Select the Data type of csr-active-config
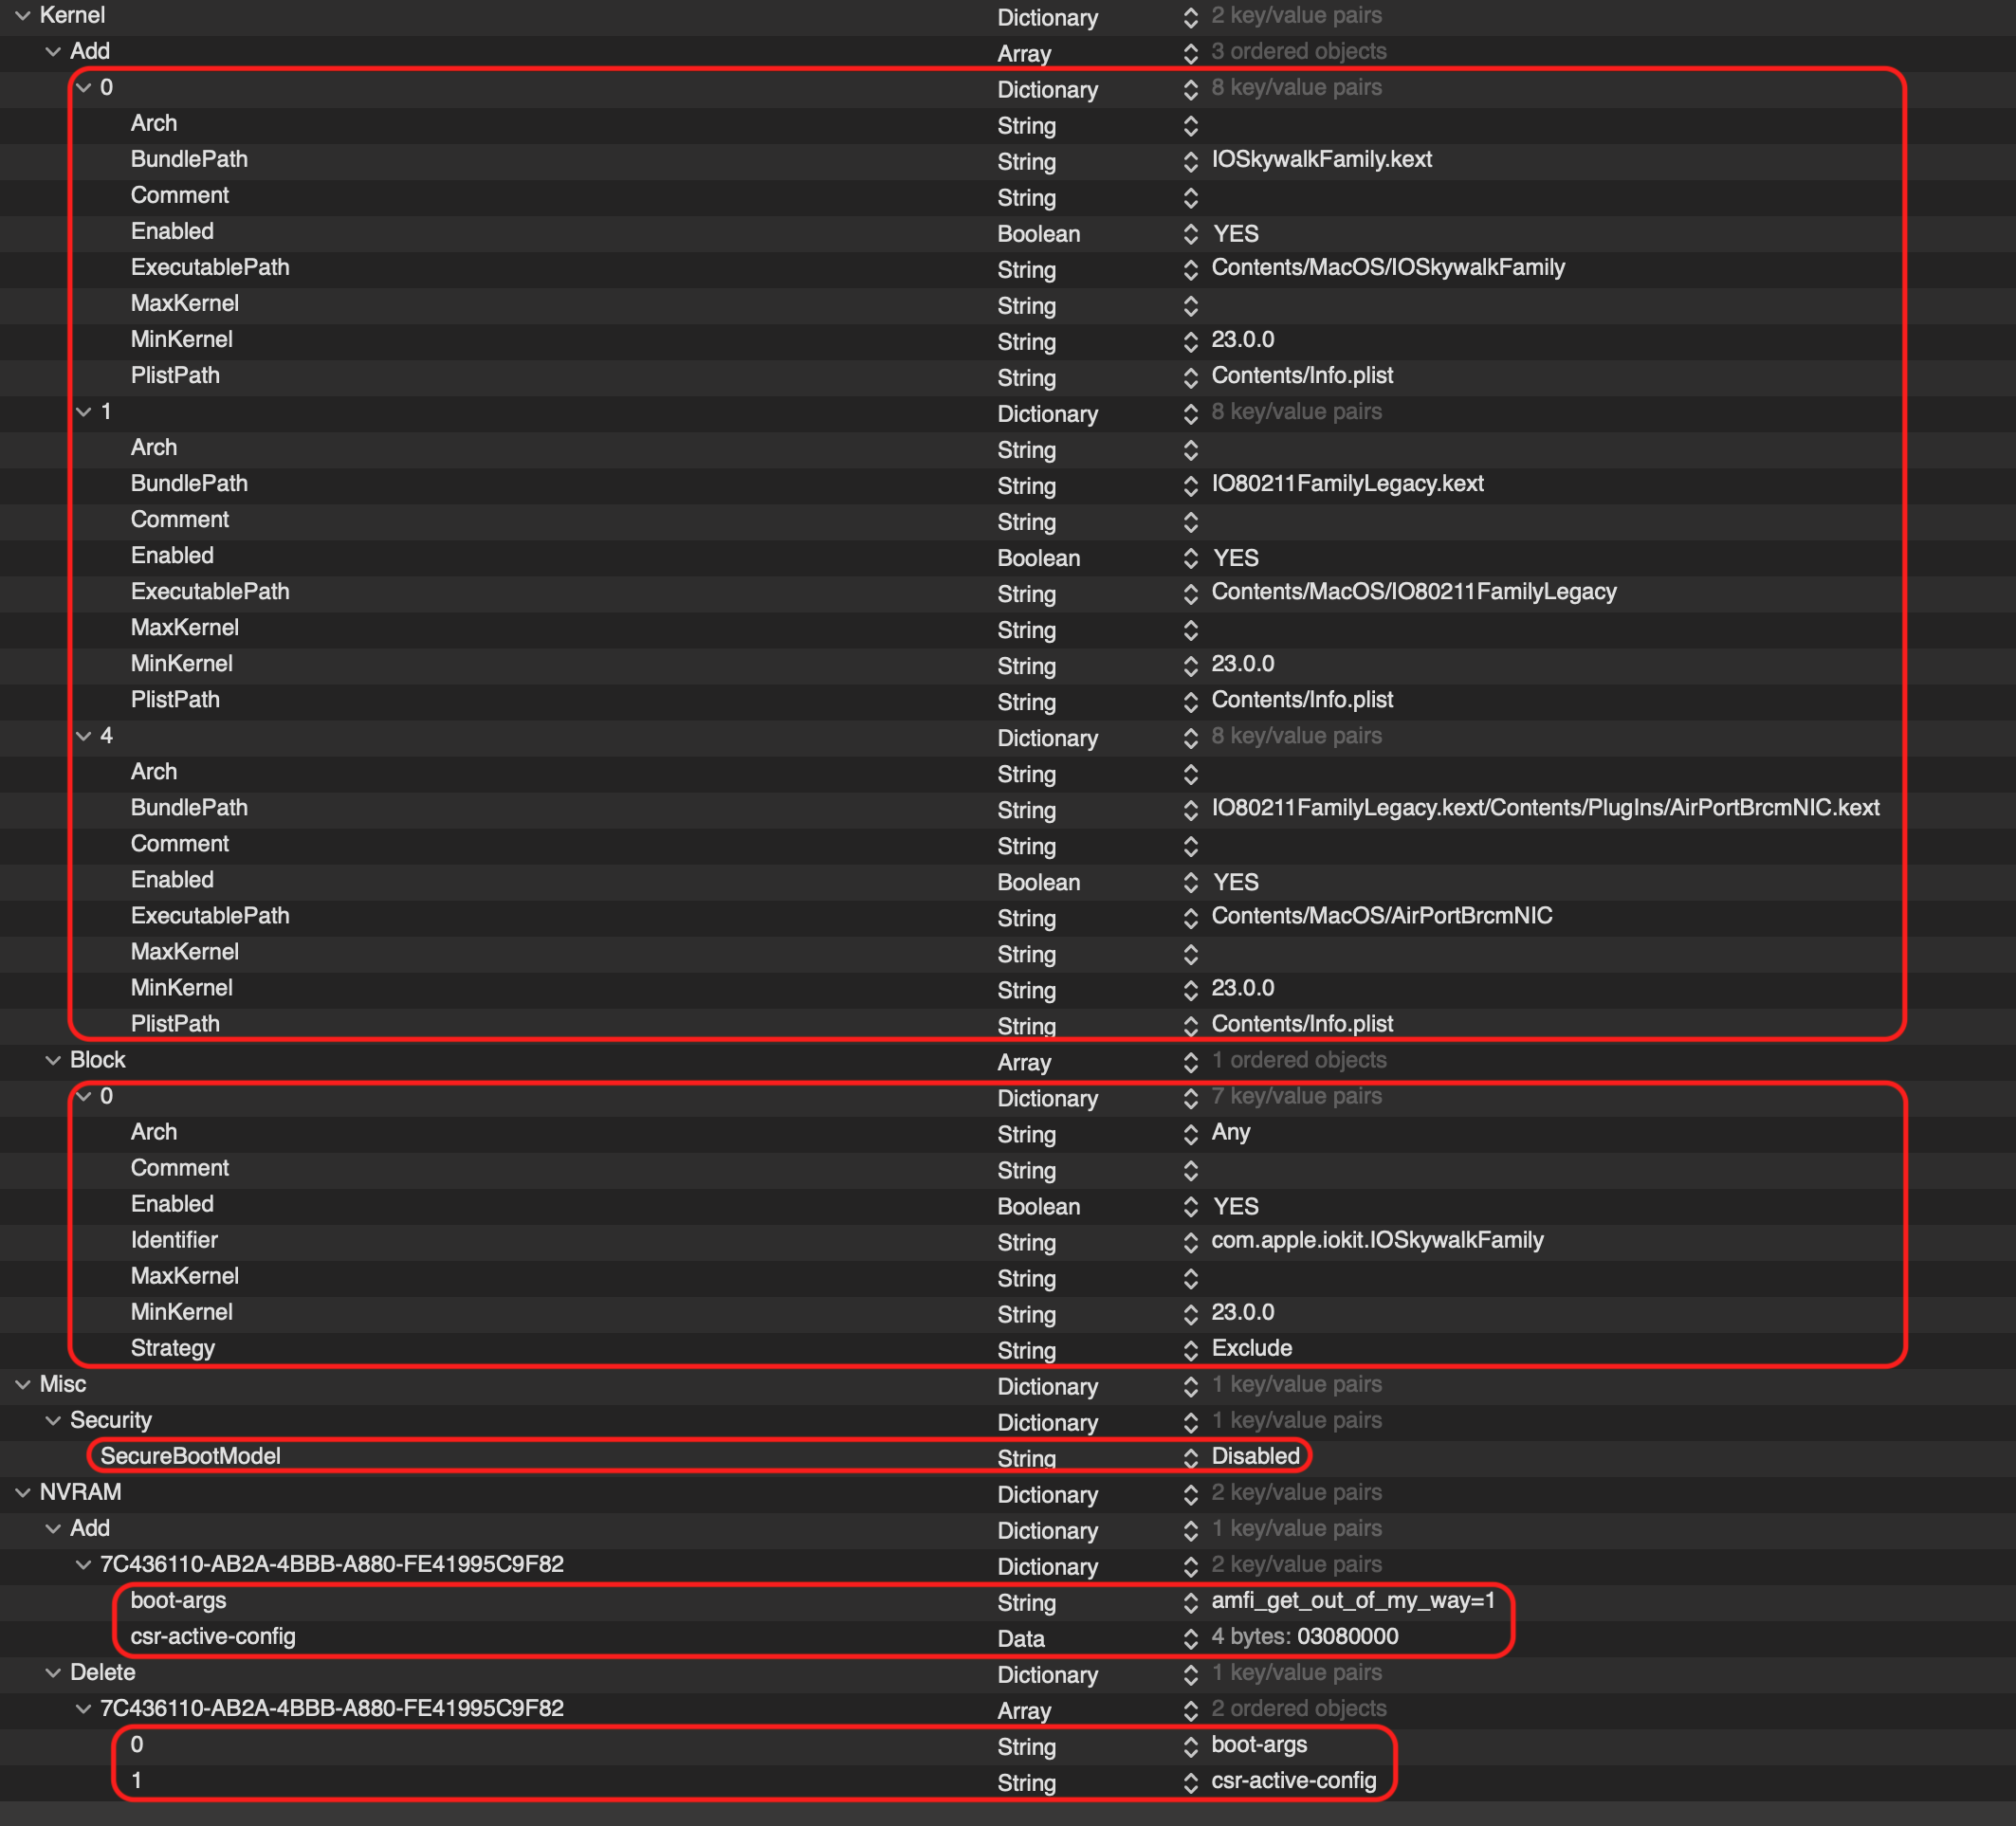This screenshot has width=2016, height=1826. [x=1021, y=1639]
